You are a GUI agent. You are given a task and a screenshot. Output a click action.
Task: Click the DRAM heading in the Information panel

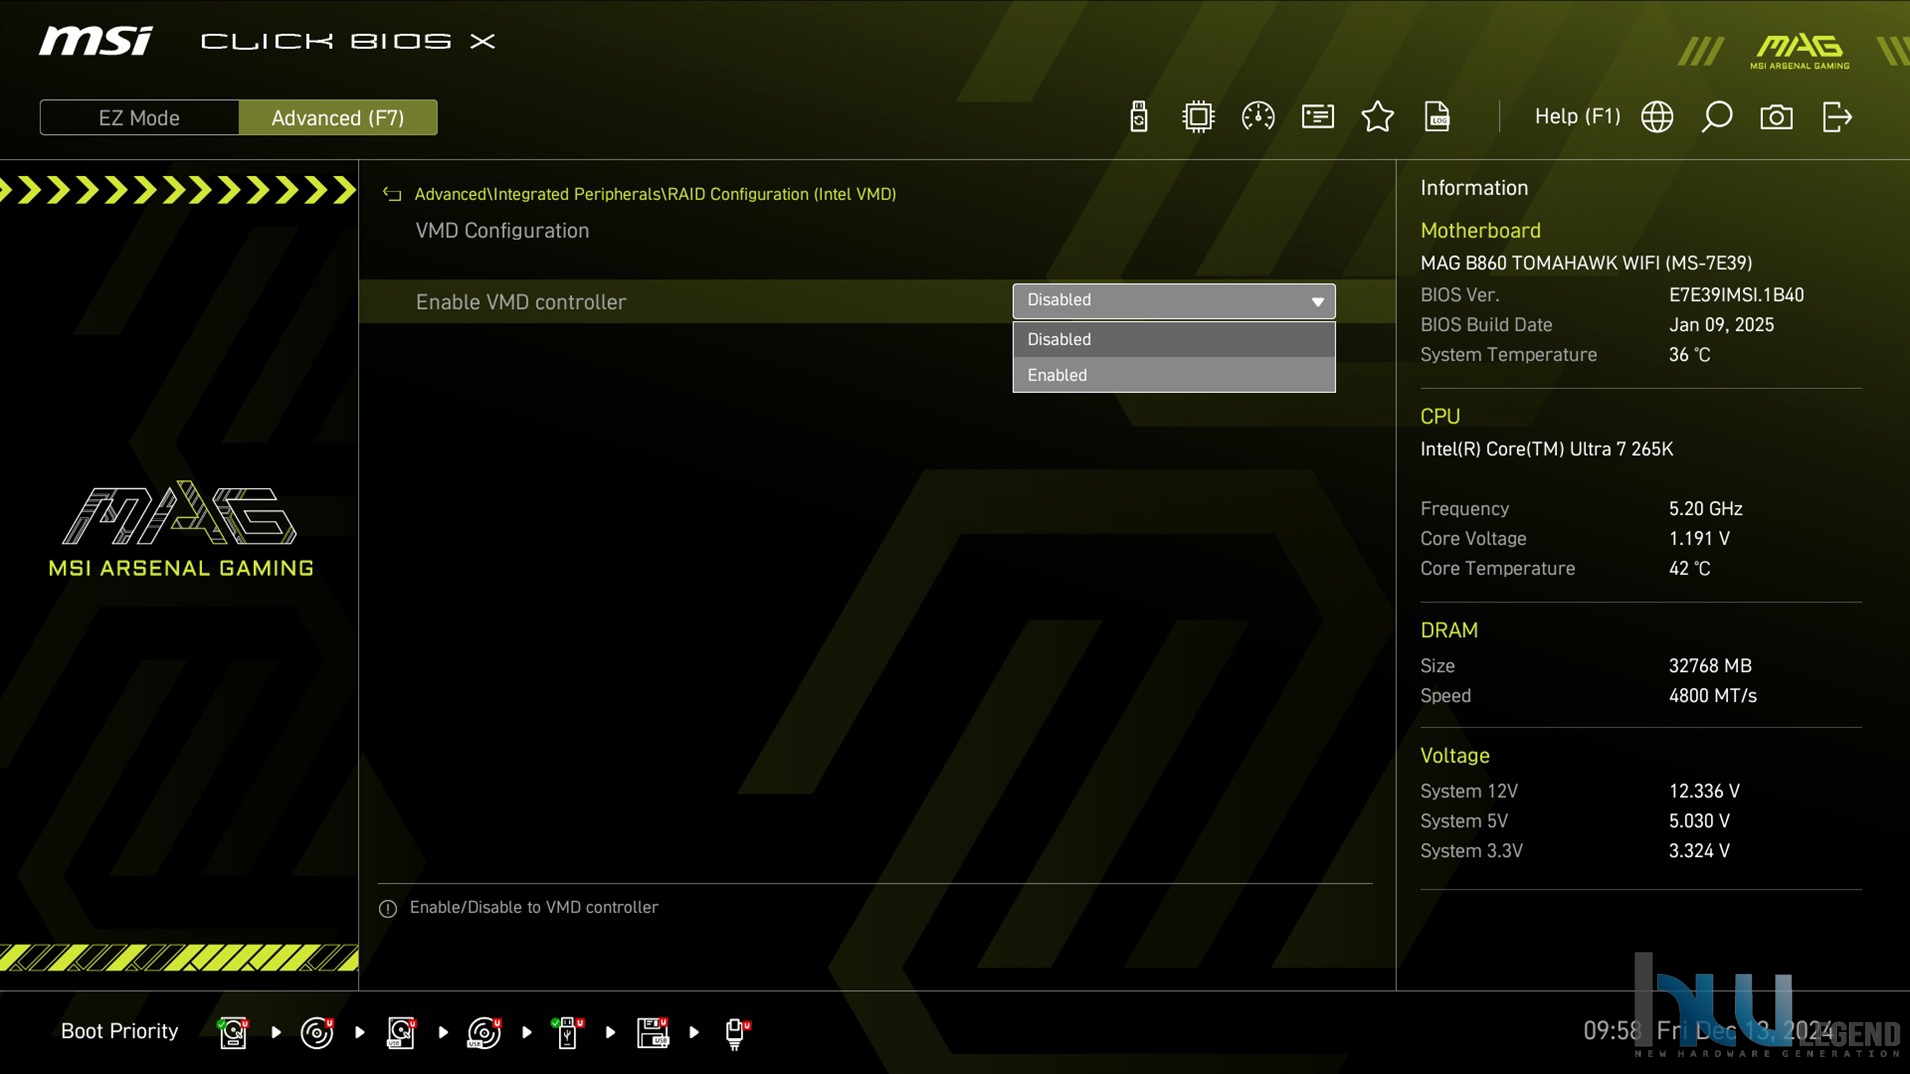click(x=1448, y=631)
